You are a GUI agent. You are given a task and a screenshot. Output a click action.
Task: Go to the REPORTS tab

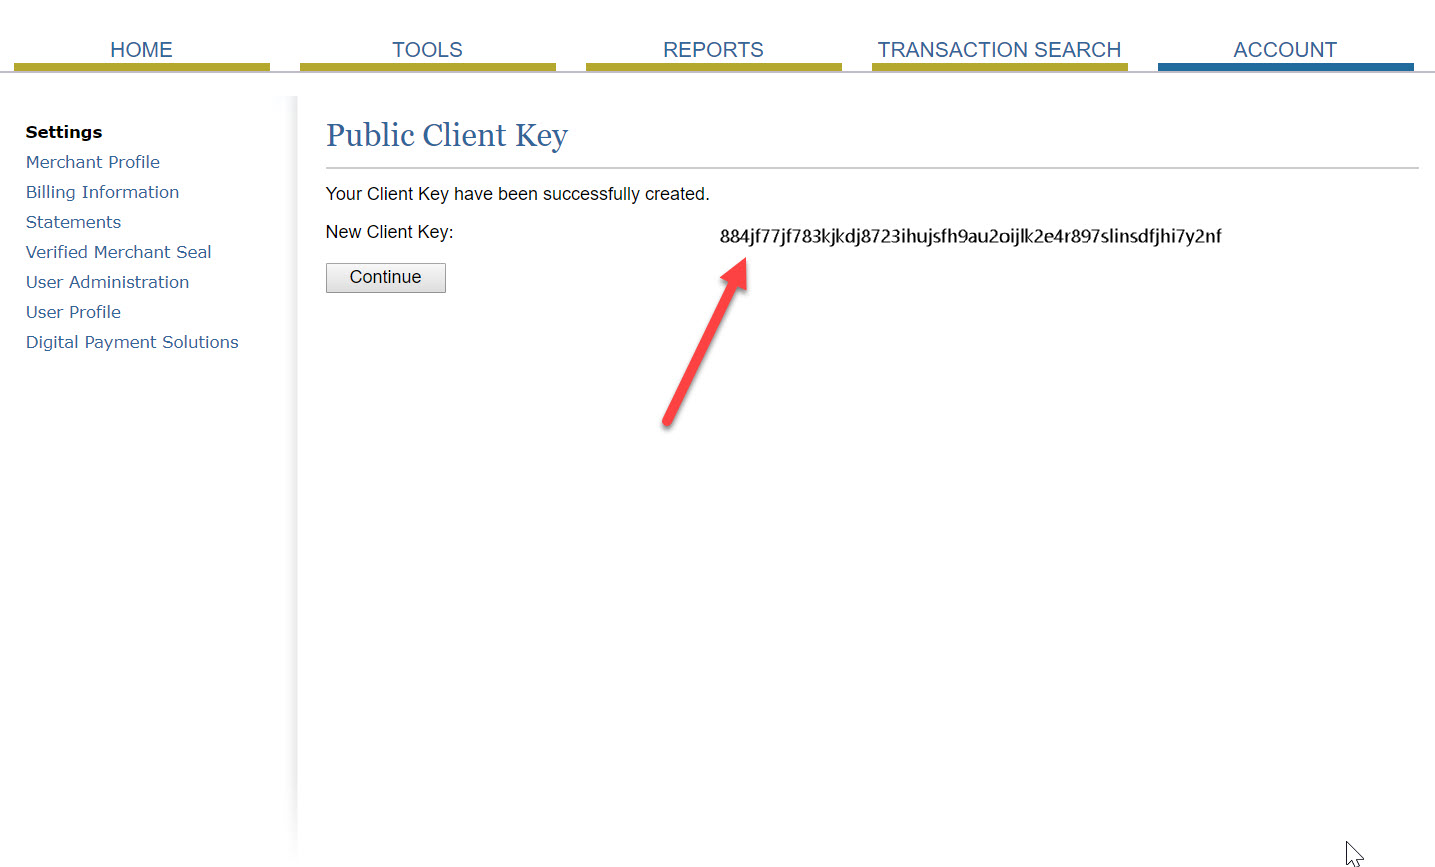click(713, 50)
